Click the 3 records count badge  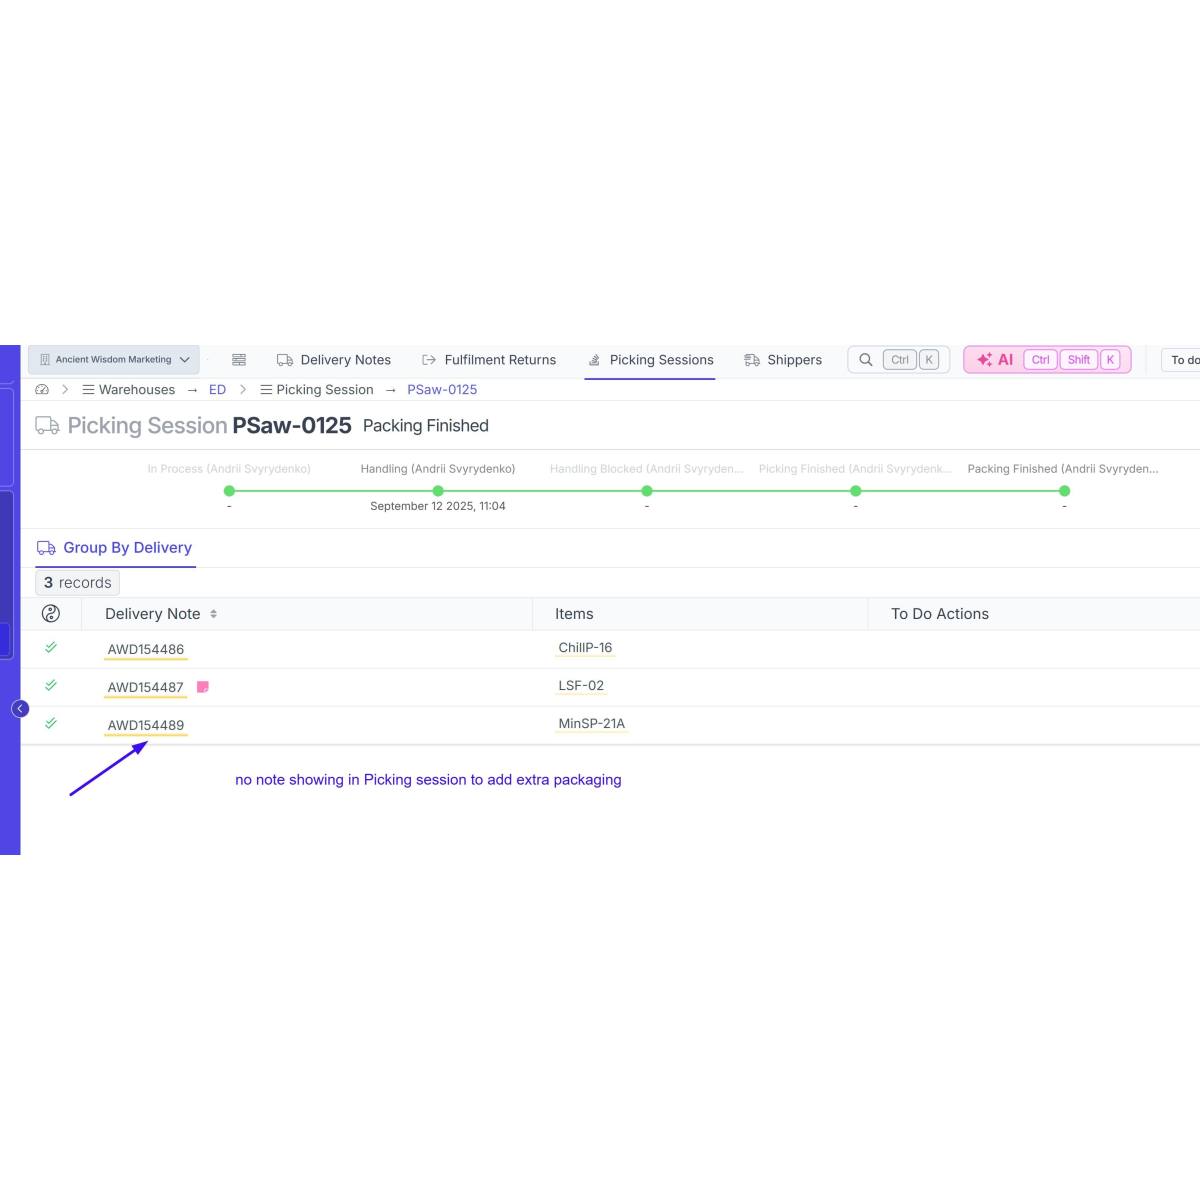coord(78,583)
